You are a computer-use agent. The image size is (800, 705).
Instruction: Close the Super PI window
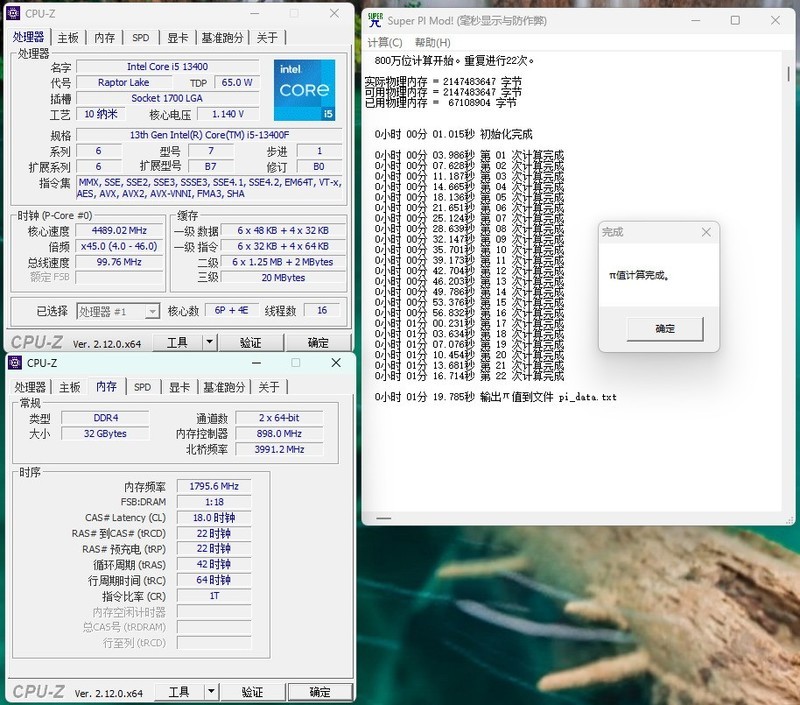(x=776, y=20)
